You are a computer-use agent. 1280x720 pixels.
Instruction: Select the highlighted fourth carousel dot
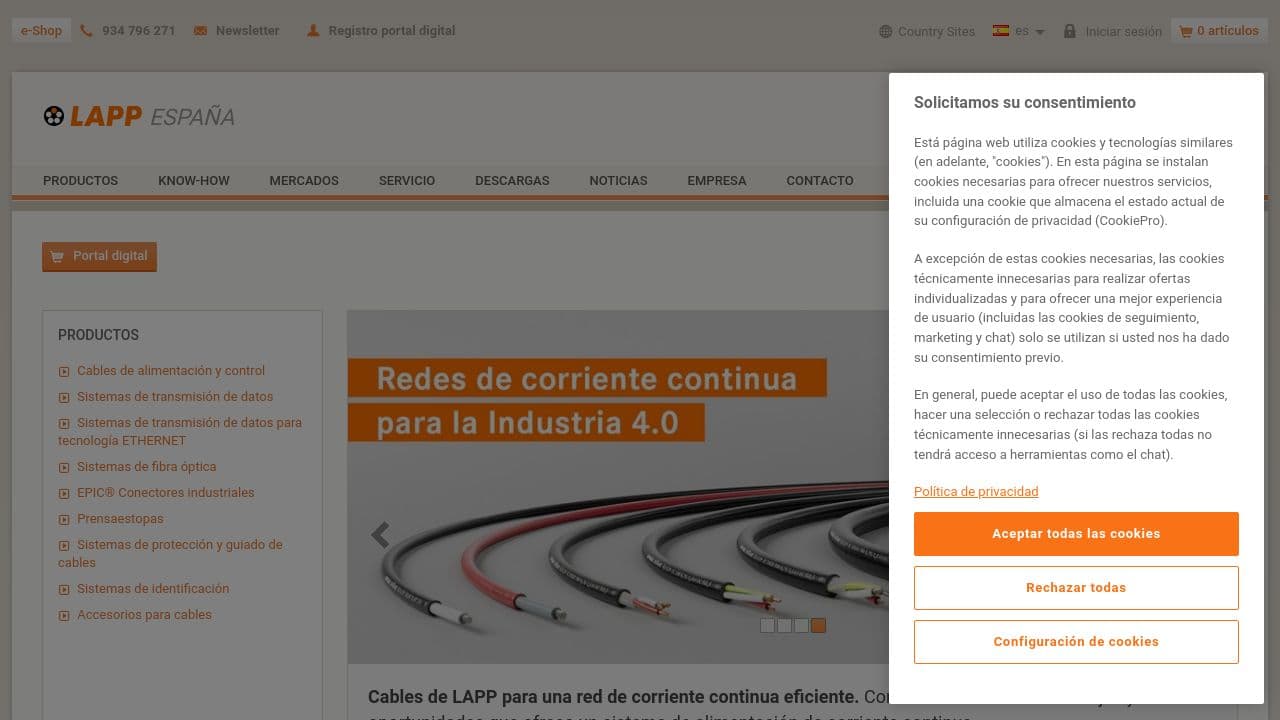818,625
